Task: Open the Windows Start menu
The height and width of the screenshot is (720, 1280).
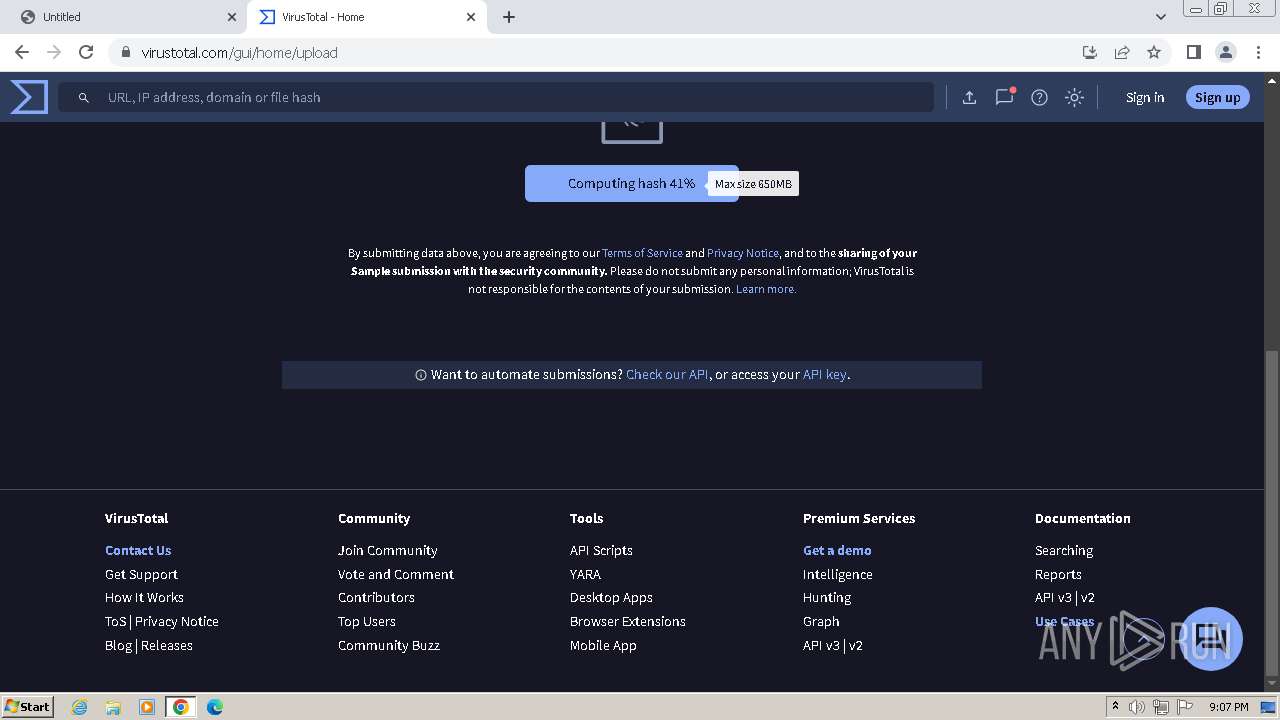Action: 27,706
